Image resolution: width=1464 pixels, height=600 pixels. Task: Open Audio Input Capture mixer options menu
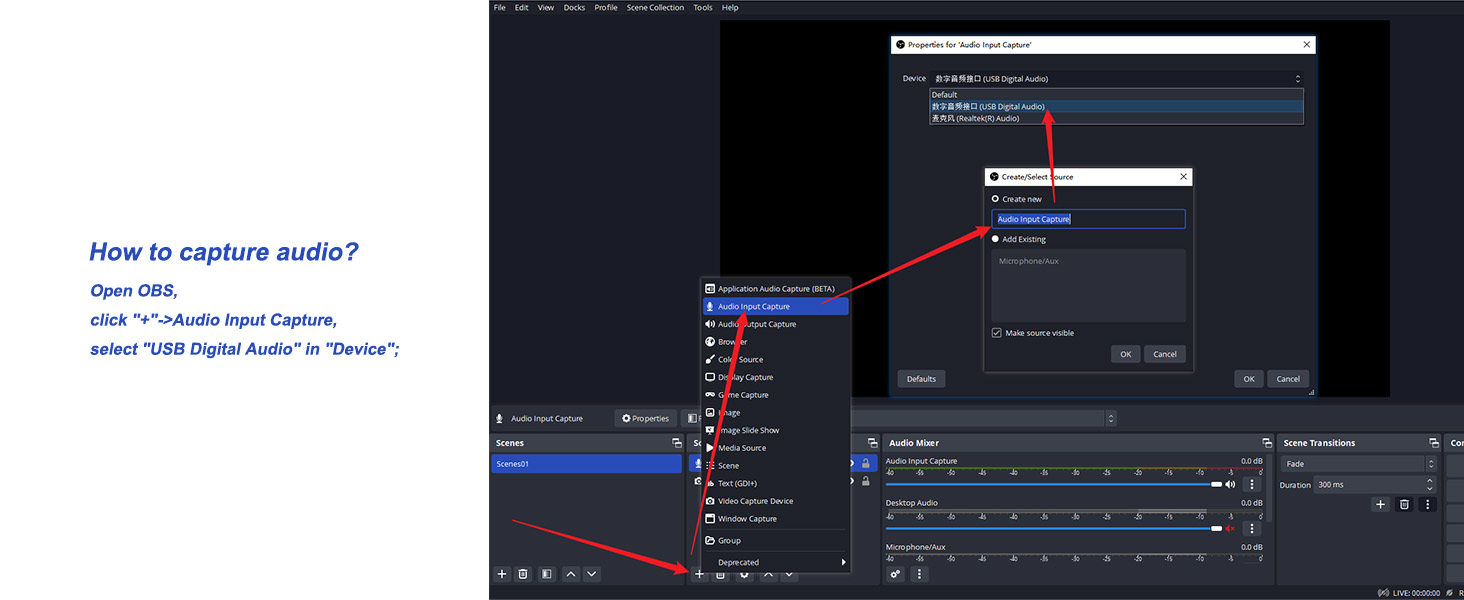[1252, 485]
